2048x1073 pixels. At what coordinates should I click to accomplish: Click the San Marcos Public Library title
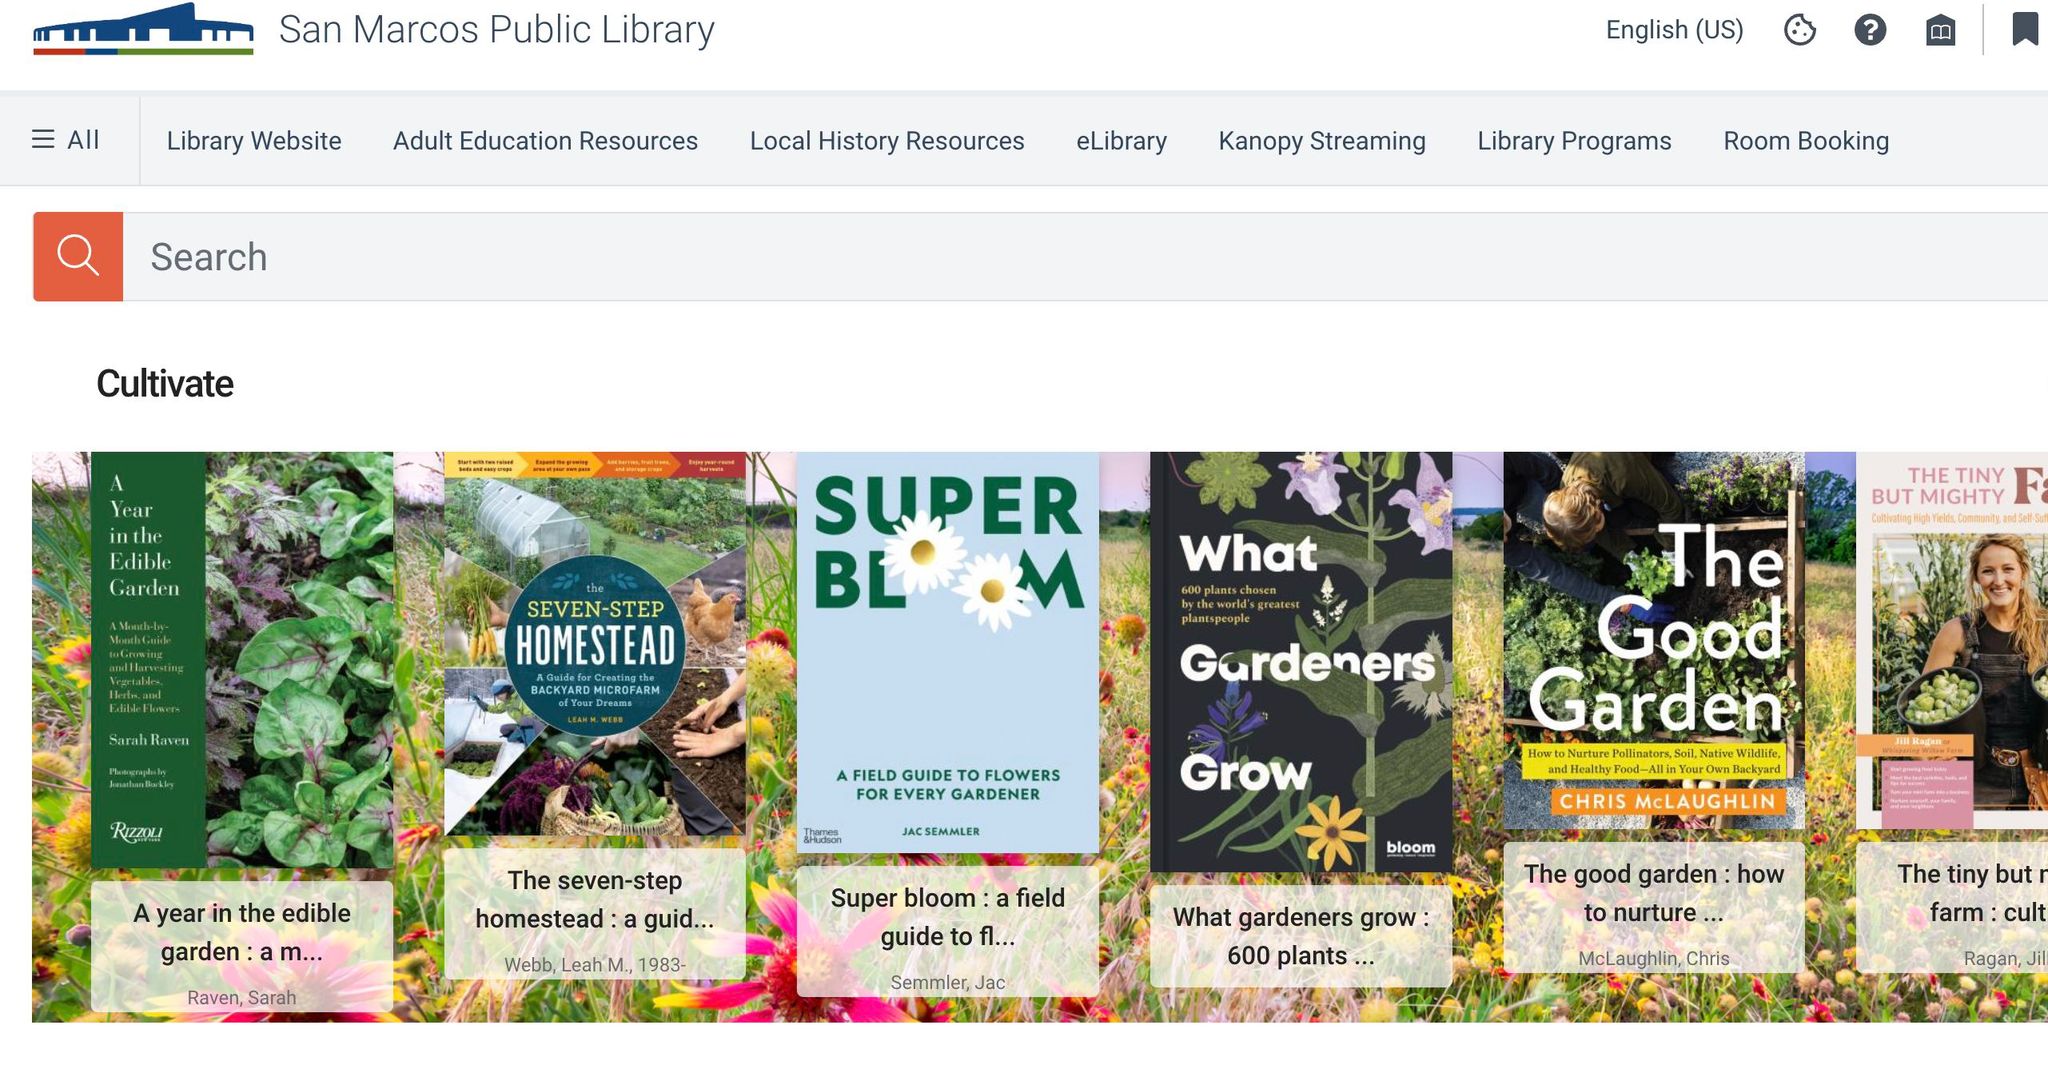pos(497,30)
